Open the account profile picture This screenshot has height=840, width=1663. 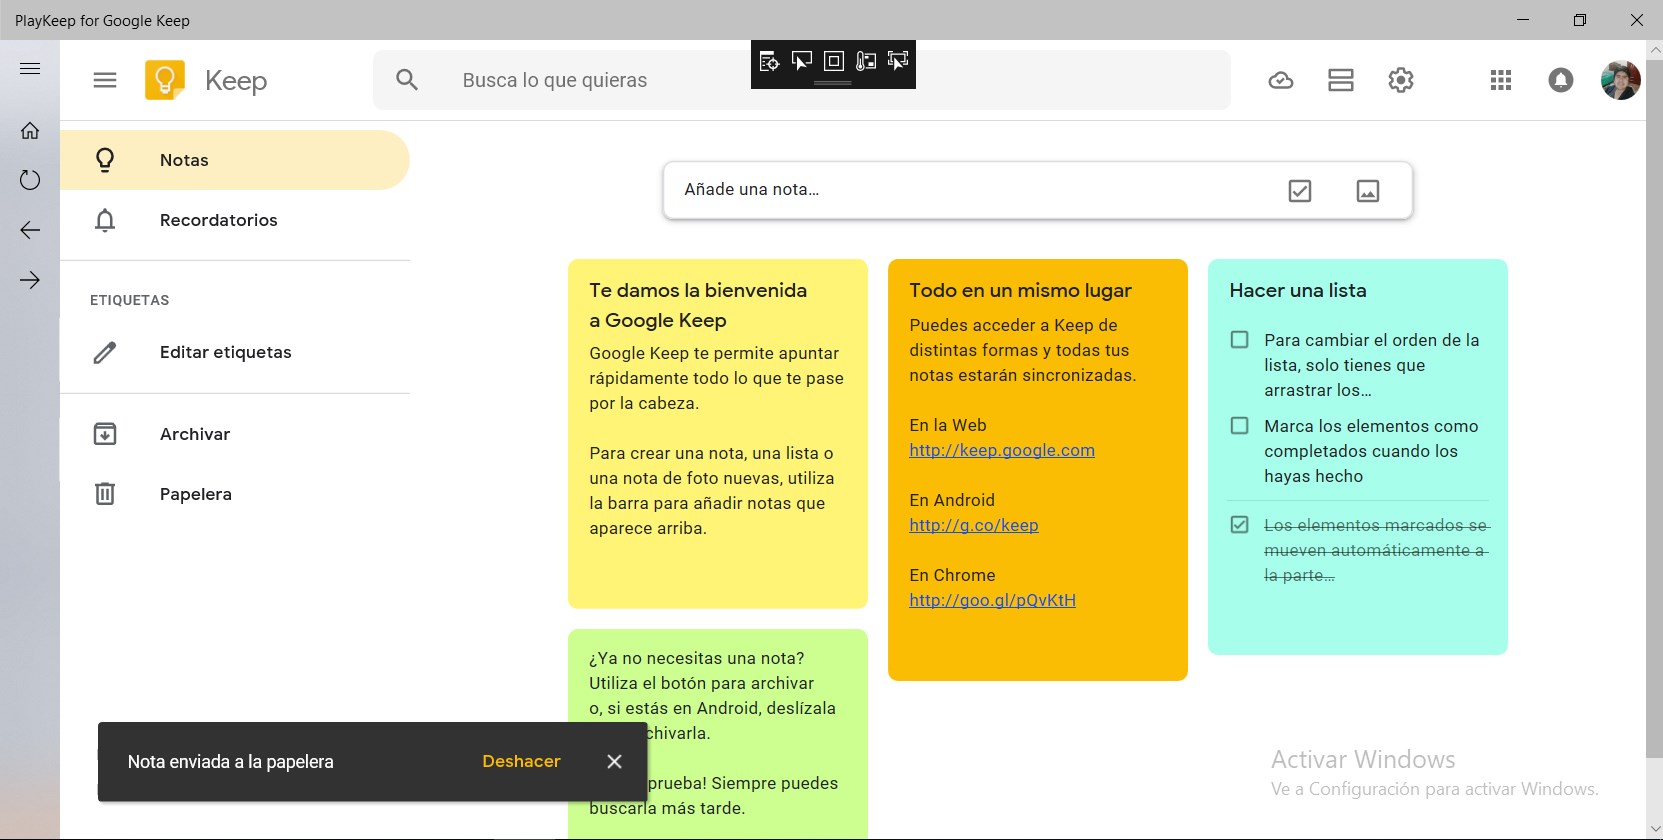tap(1620, 80)
